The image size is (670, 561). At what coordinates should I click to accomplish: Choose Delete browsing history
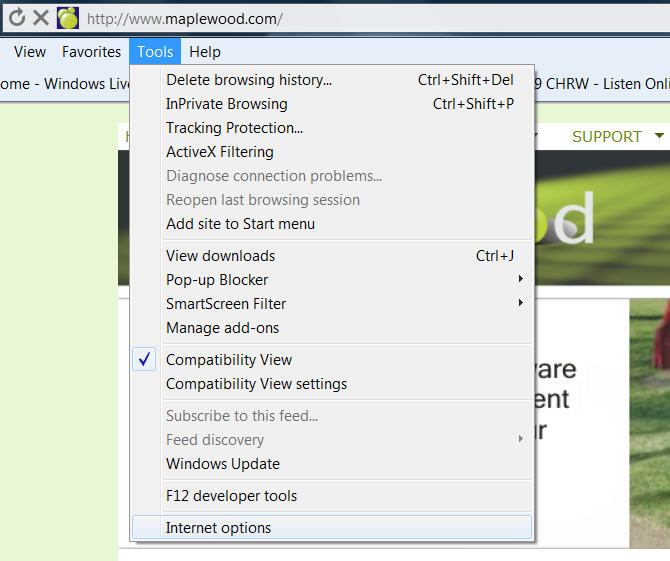click(249, 80)
